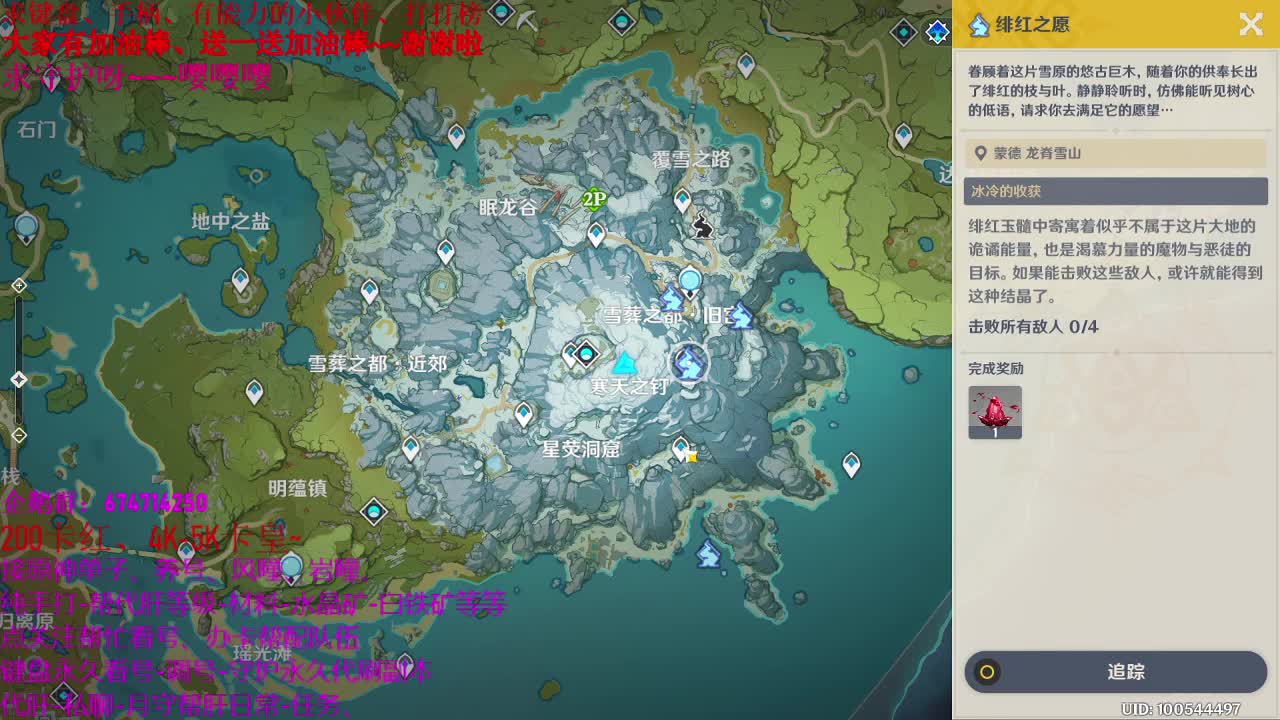Click the quest marker on southeast island
The height and width of the screenshot is (720, 1280).
[x=708, y=553]
